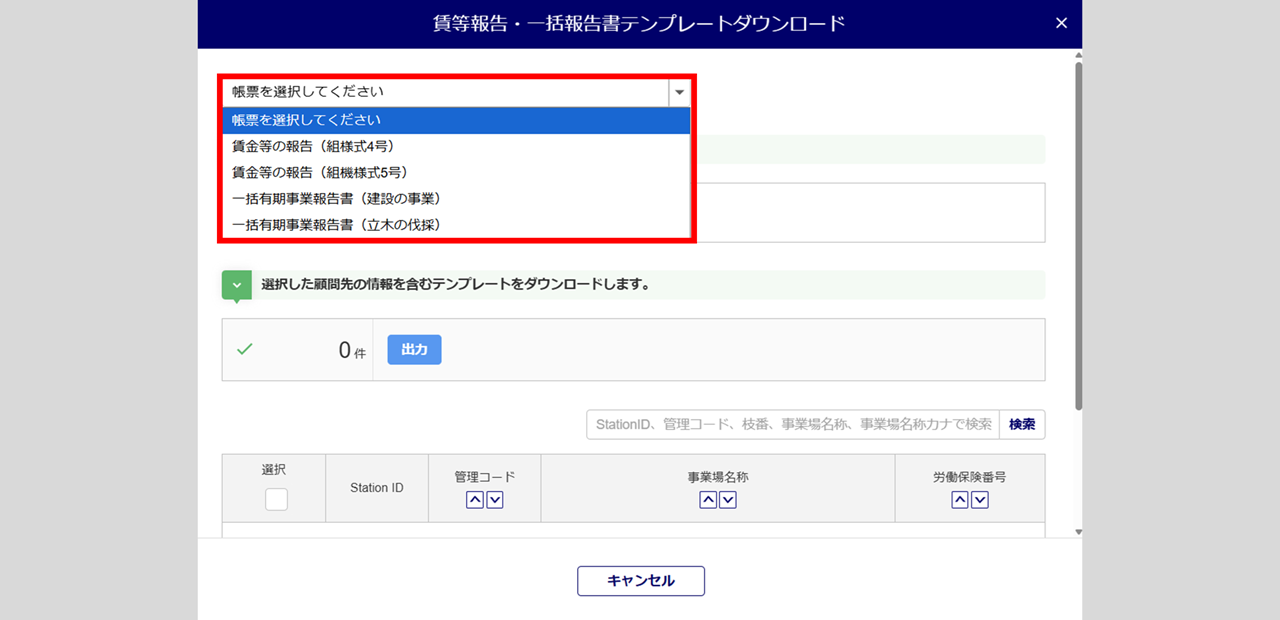The height and width of the screenshot is (620, 1280).
Task: Click the キャンセル button
Action: click(640, 581)
